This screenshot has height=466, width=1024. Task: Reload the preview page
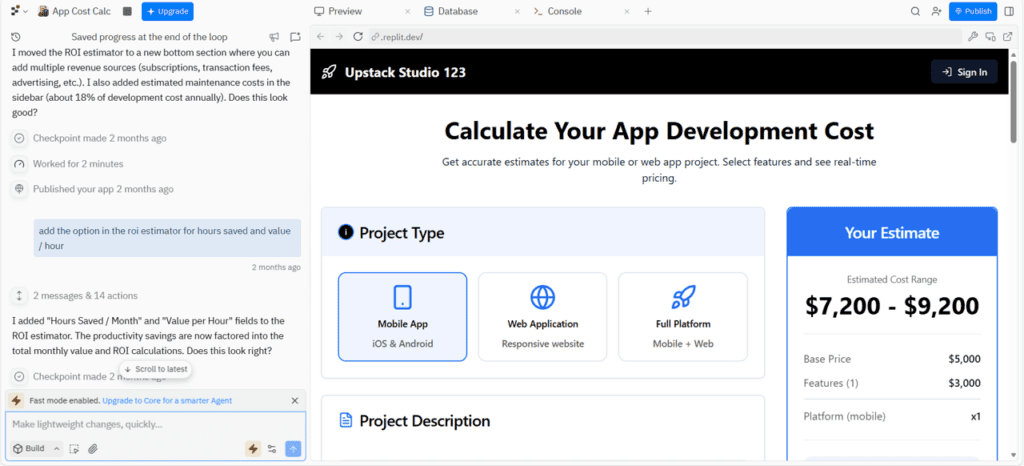pos(358,37)
